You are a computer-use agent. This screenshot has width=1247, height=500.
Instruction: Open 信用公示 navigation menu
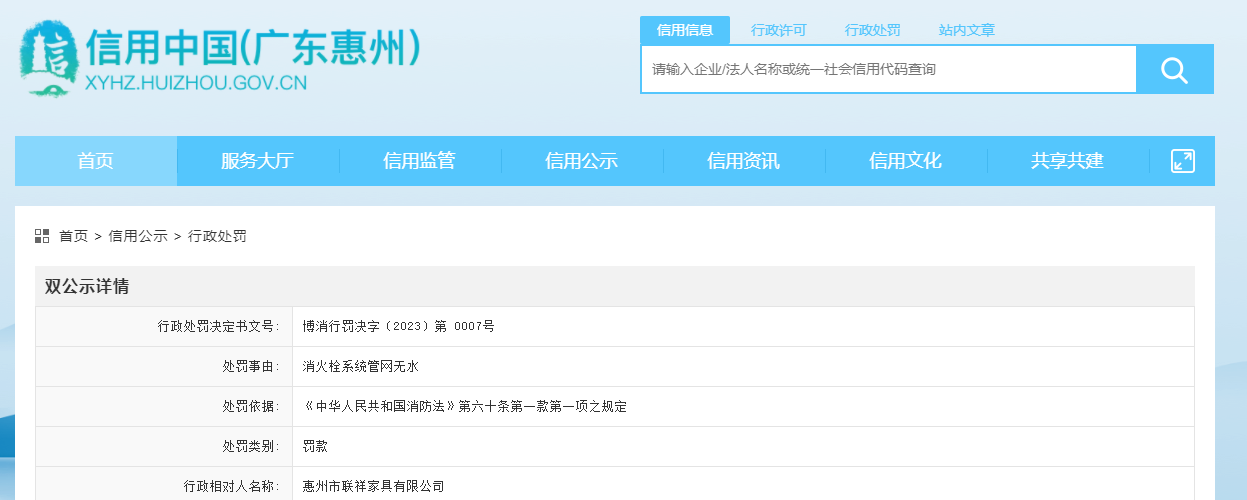tap(582, 161)
